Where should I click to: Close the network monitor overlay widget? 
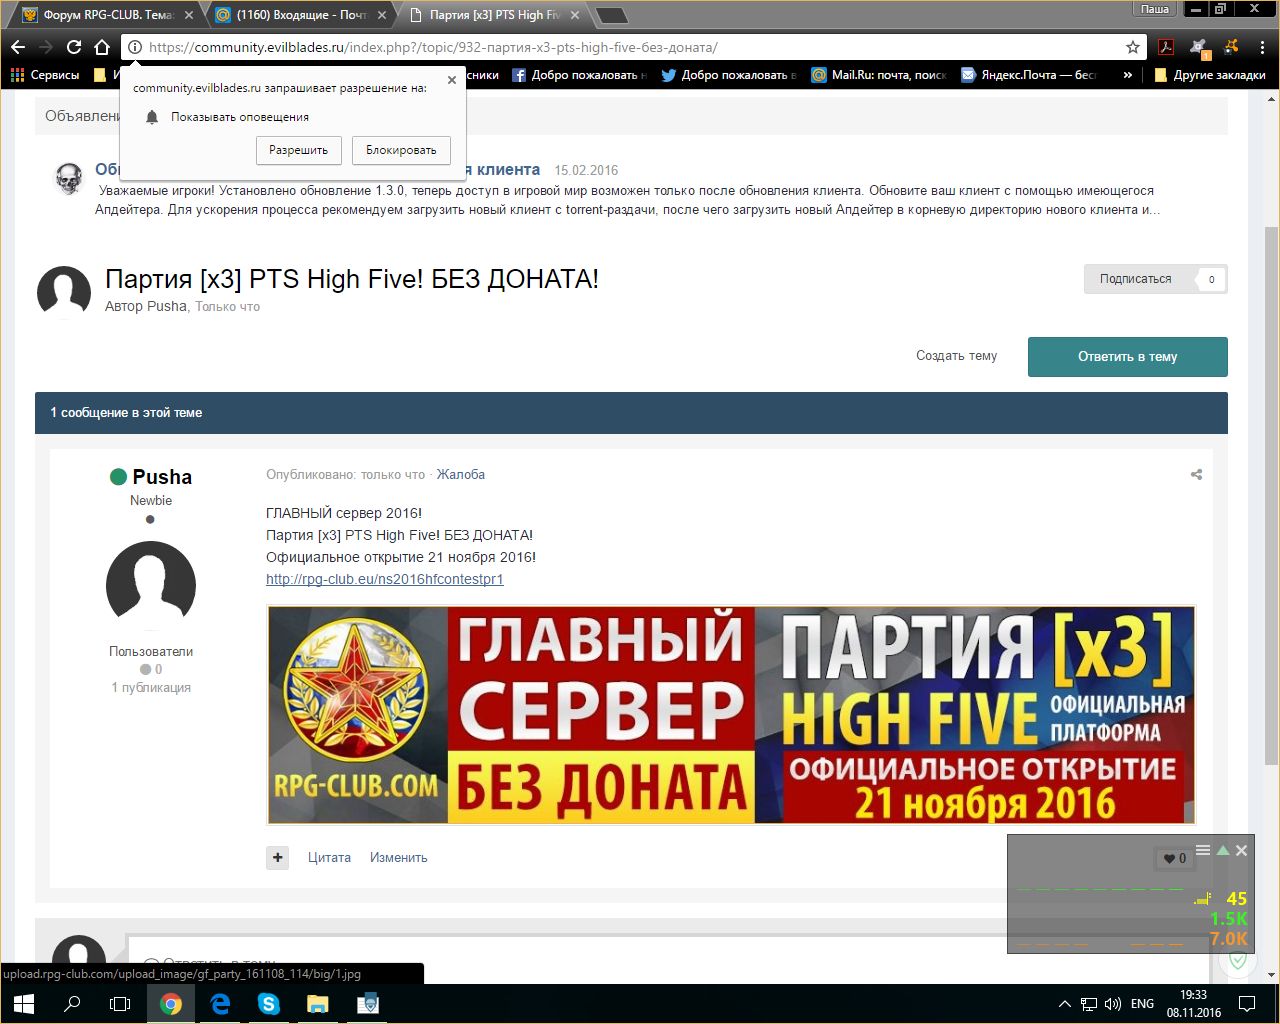[x=1241, y=851]
